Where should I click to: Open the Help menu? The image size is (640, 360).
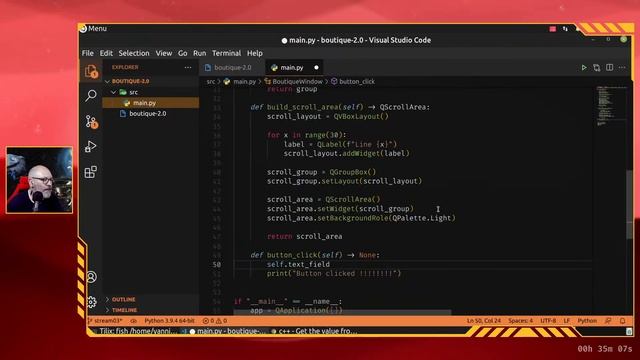point(255,53)
